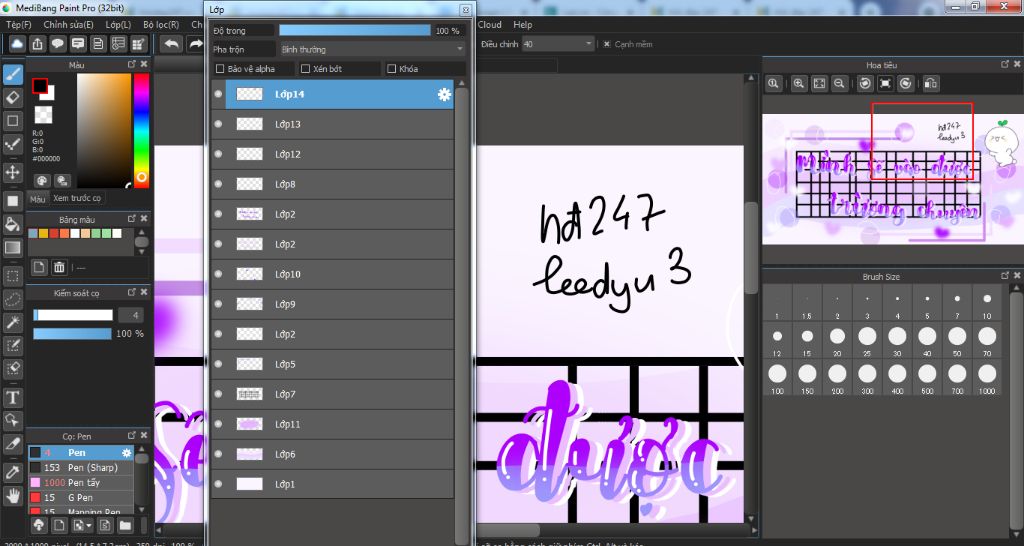Pop out the Cọ: Pen brush panel
The image size is (1024, 546).
131,436
